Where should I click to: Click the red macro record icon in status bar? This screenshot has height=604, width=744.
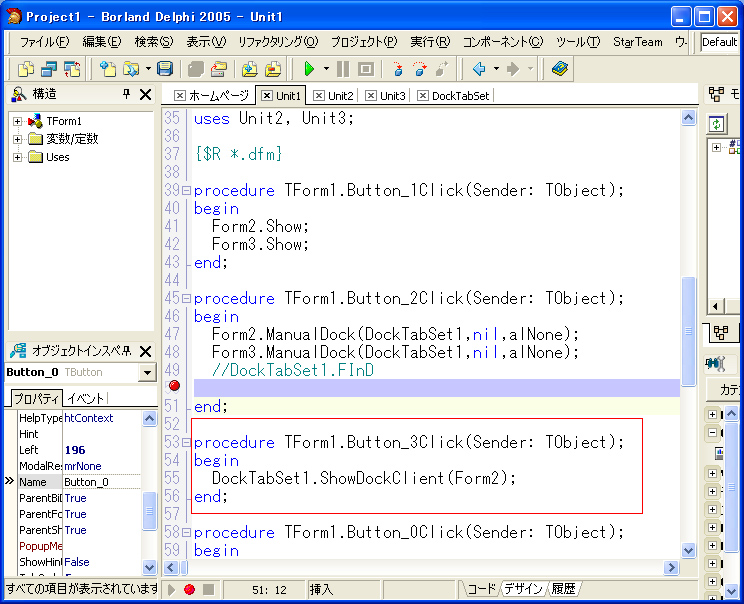point(189,590)
